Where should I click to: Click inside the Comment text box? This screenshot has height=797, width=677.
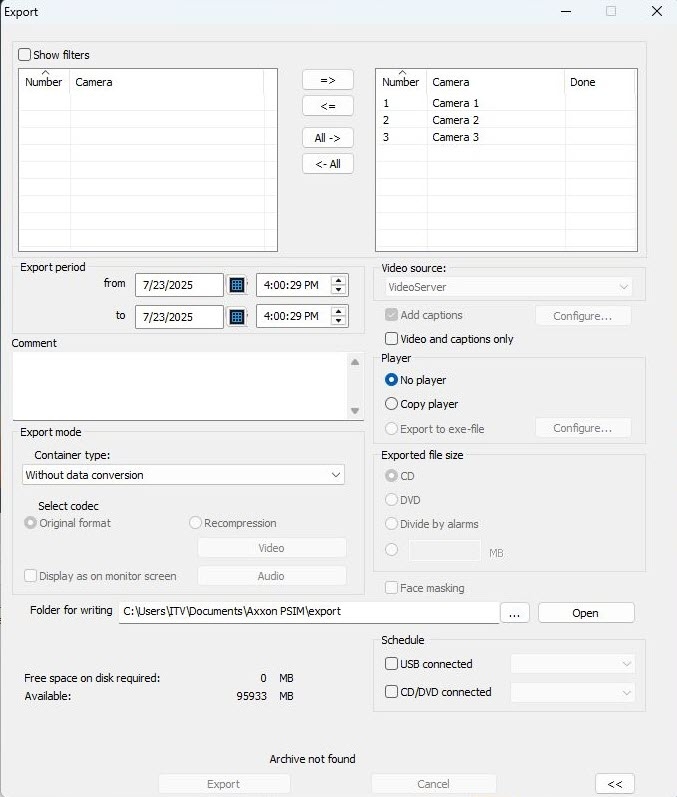tap(180, 386)
